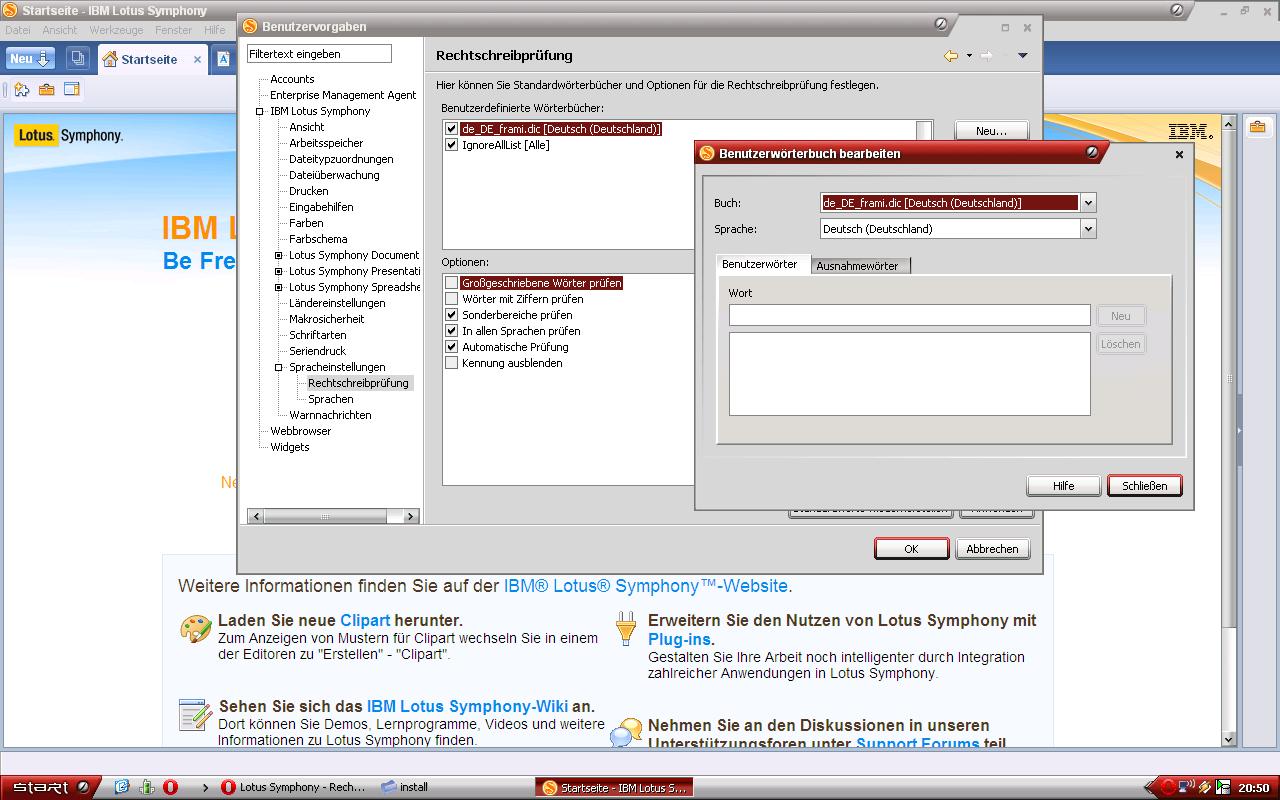Open the Sprache dropdown list
The width and height of the screenshot is (1280, 800).
(1088, 229)
